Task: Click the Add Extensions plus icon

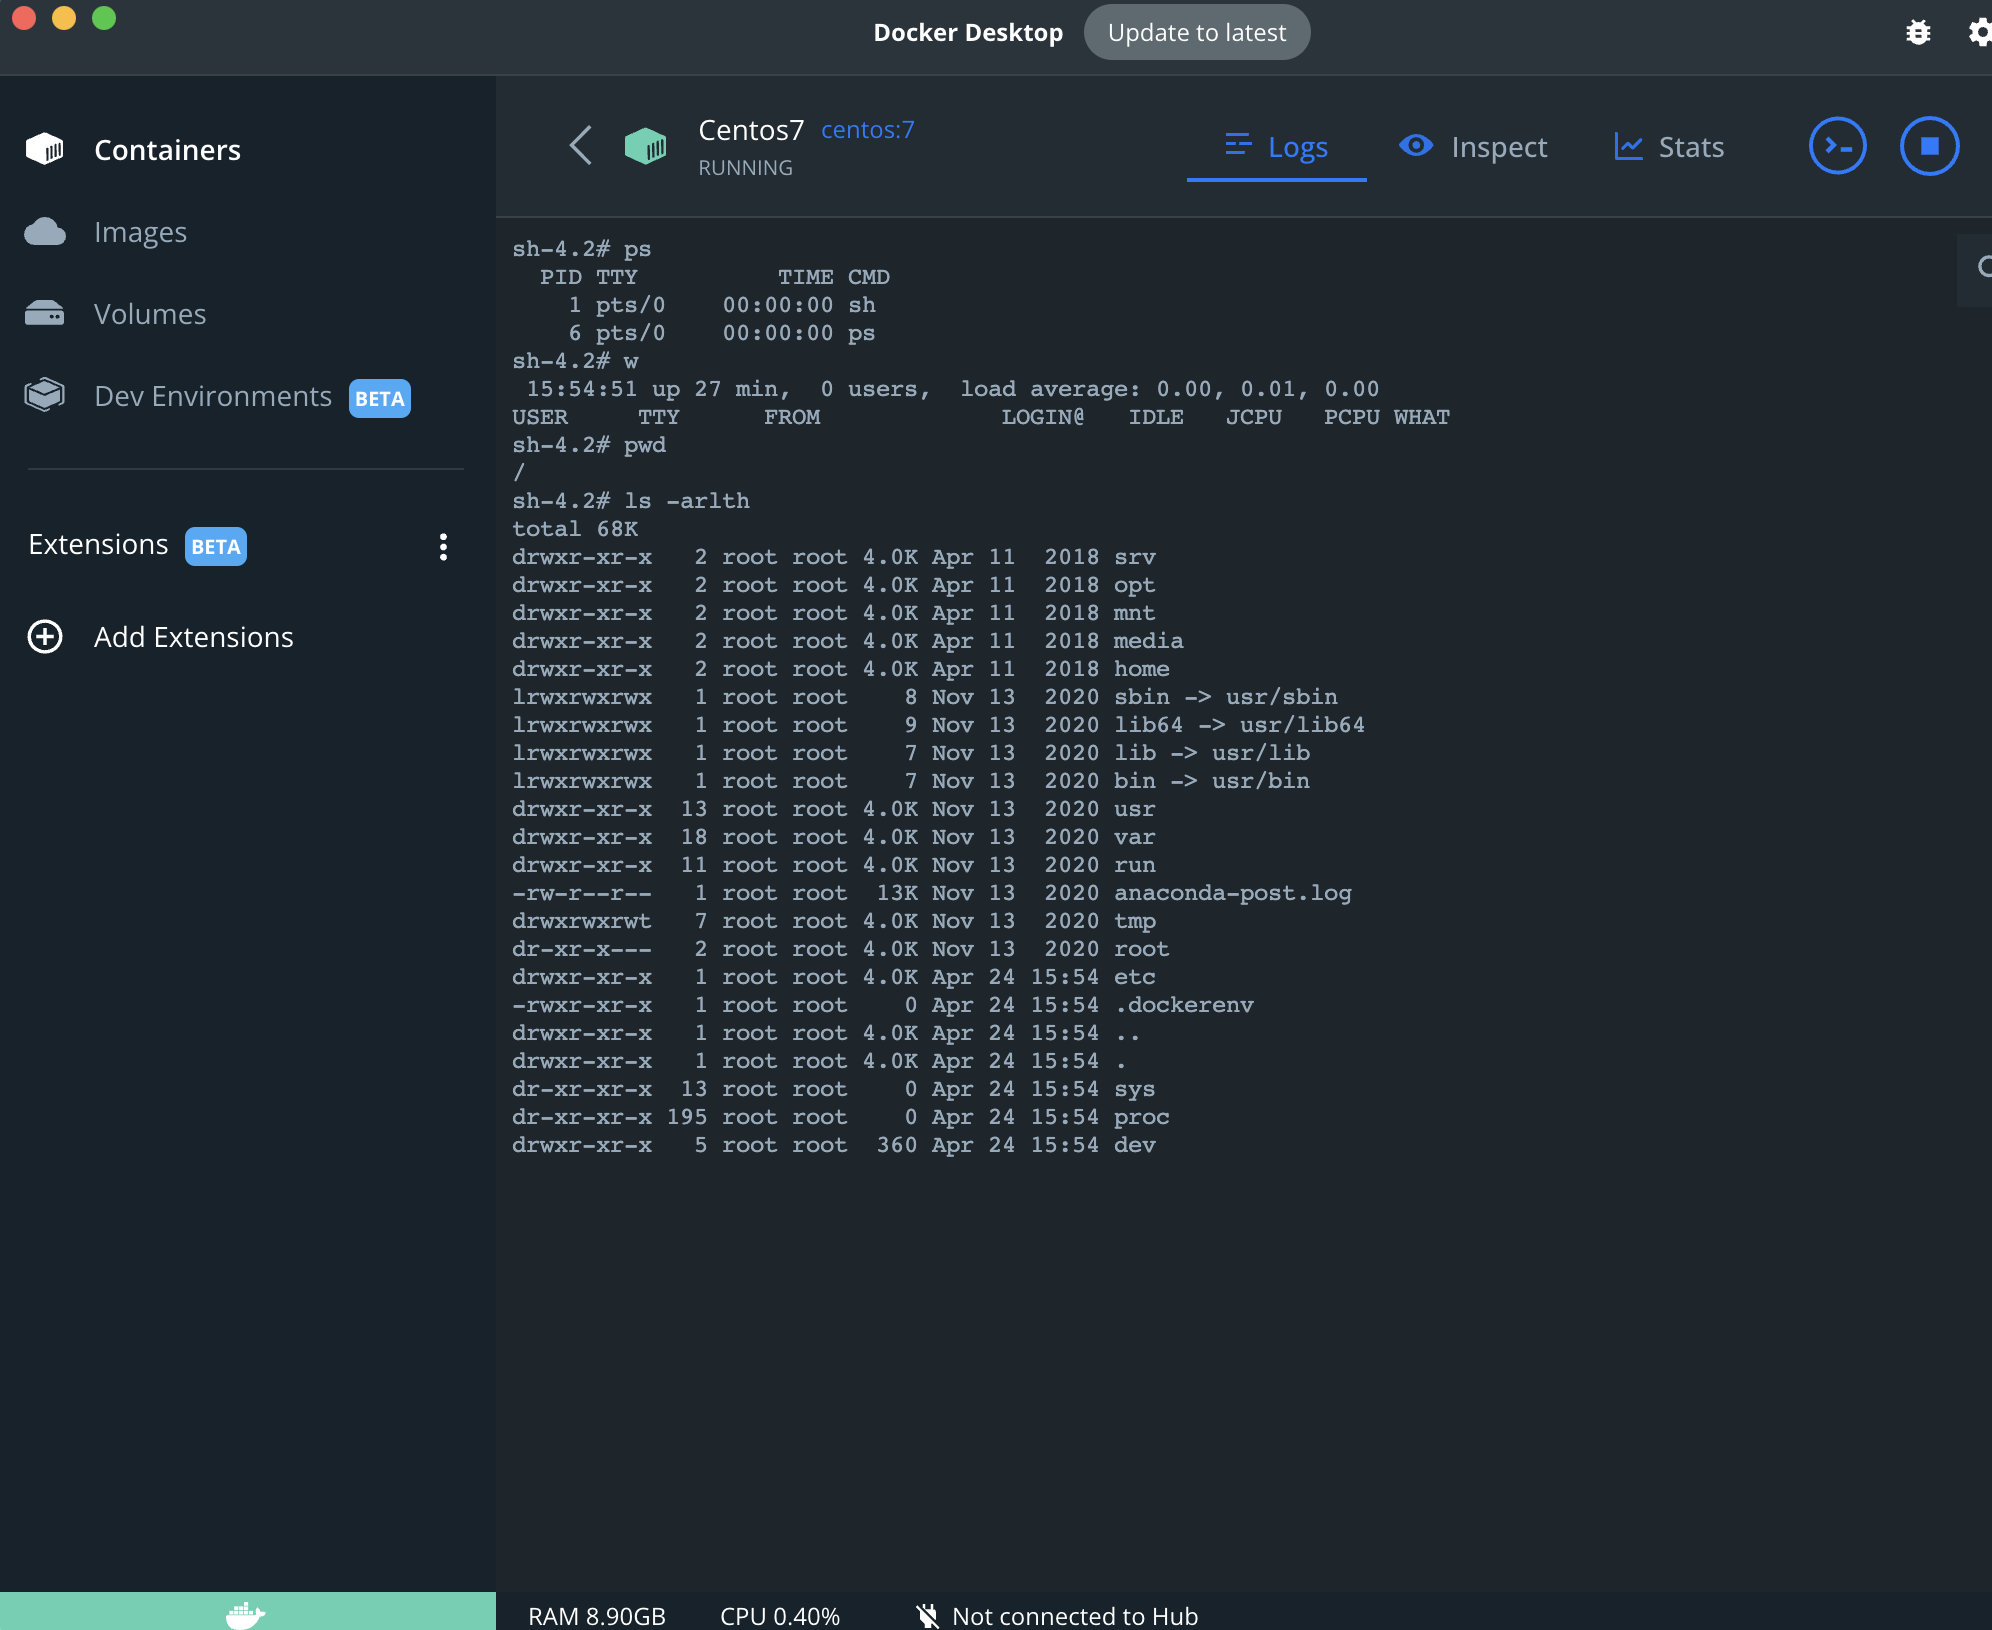Action: point(45,637)
